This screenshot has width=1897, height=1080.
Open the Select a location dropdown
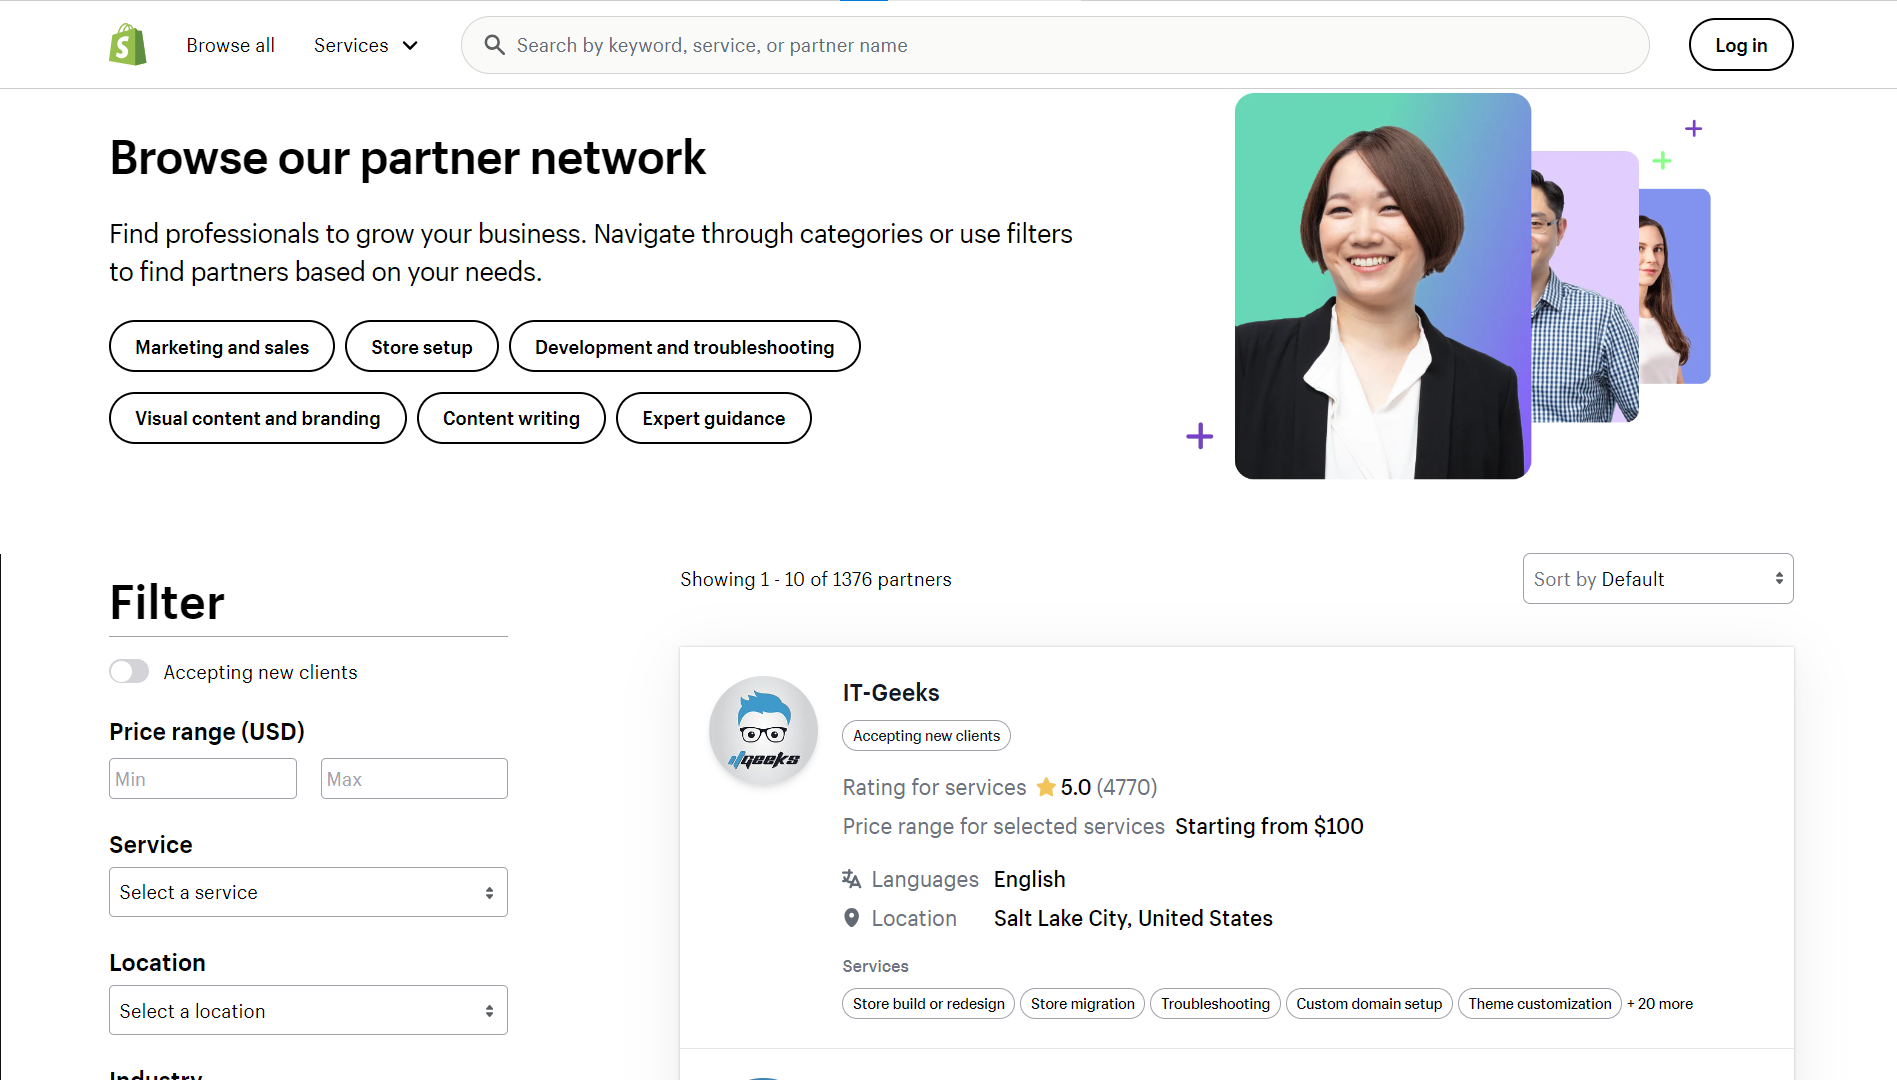coord(308,1010)
